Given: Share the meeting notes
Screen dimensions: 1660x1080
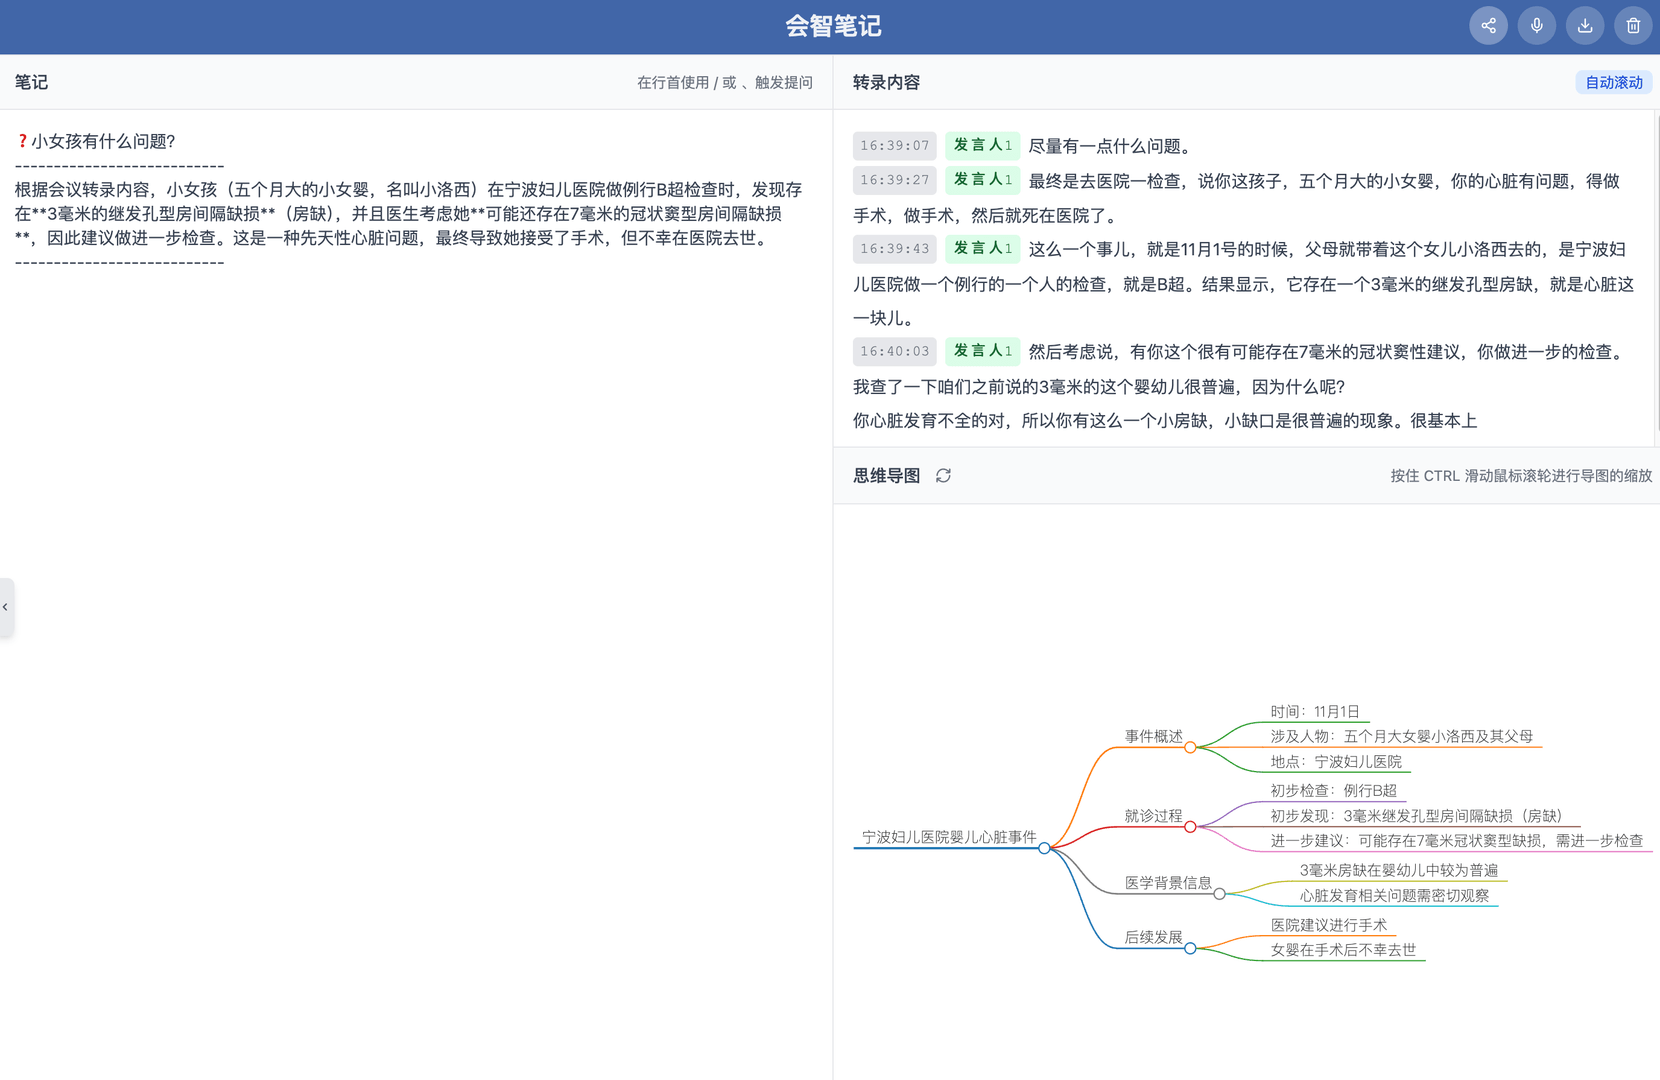Looking at the screenshot, I should pyautogui.click(x=1488, y=25).
